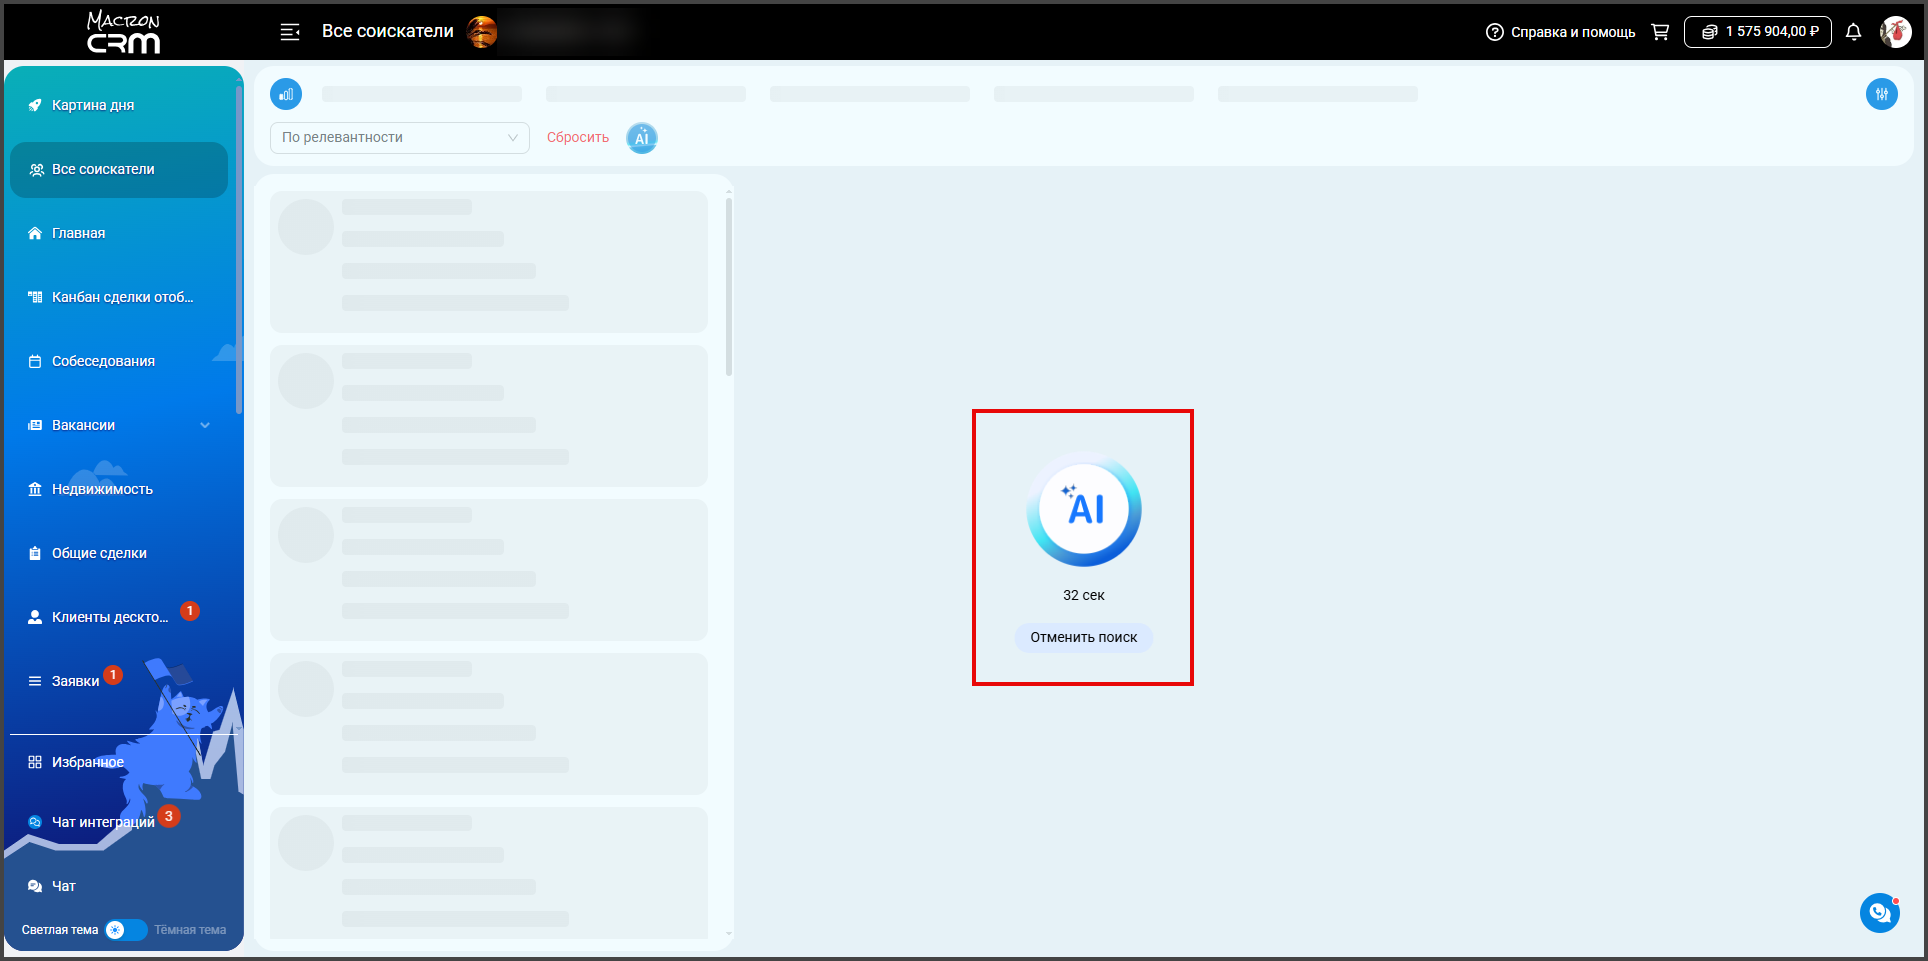Open Клиенты десктопа menu item
The width and height of the screenshot is (1928, 961).
click(x=119, y=617)
